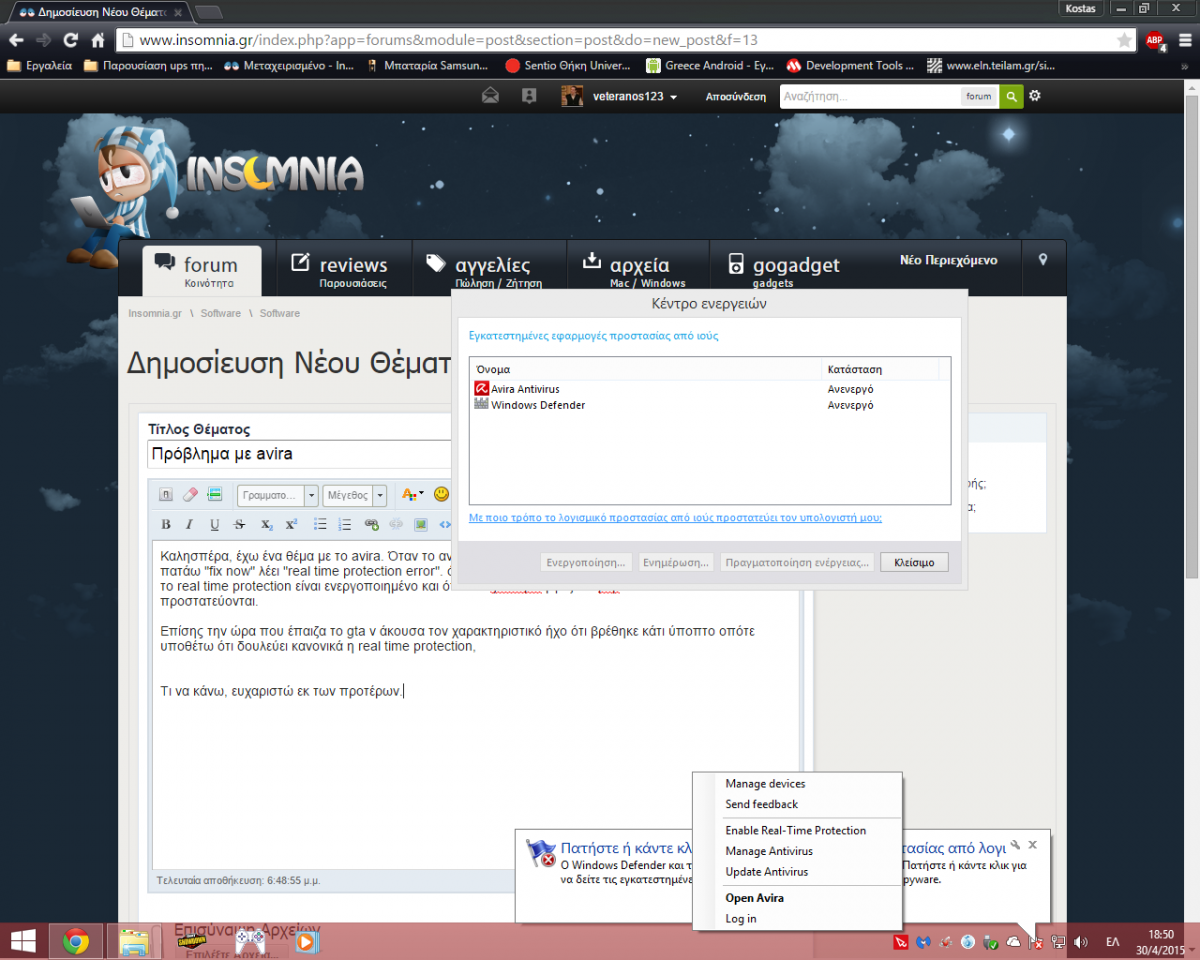Insert a numbered list
The image size is (1200, 960).
click(345, 524)
